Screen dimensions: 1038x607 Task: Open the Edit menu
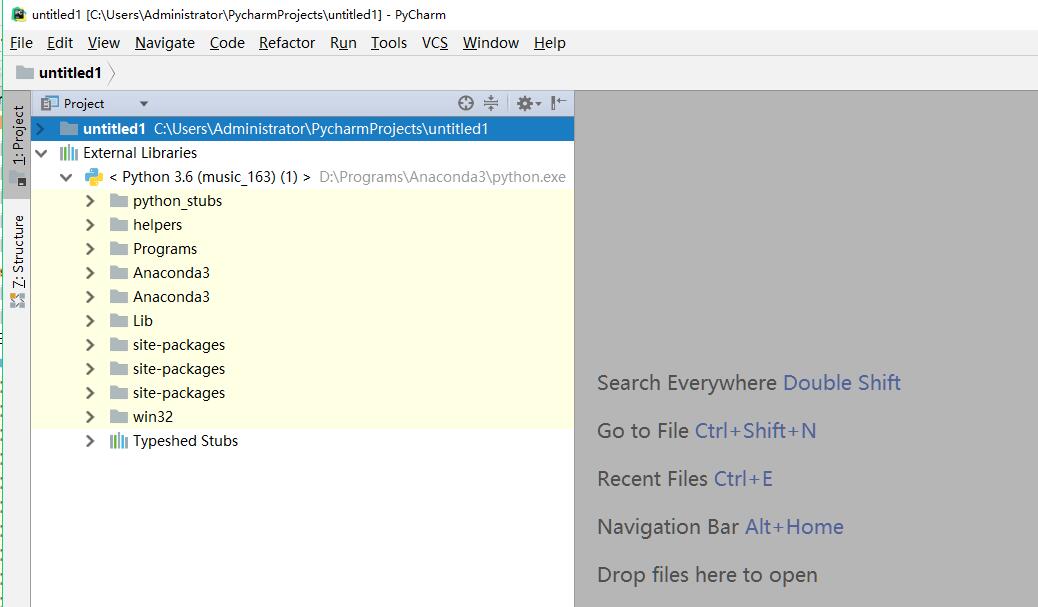60,43
